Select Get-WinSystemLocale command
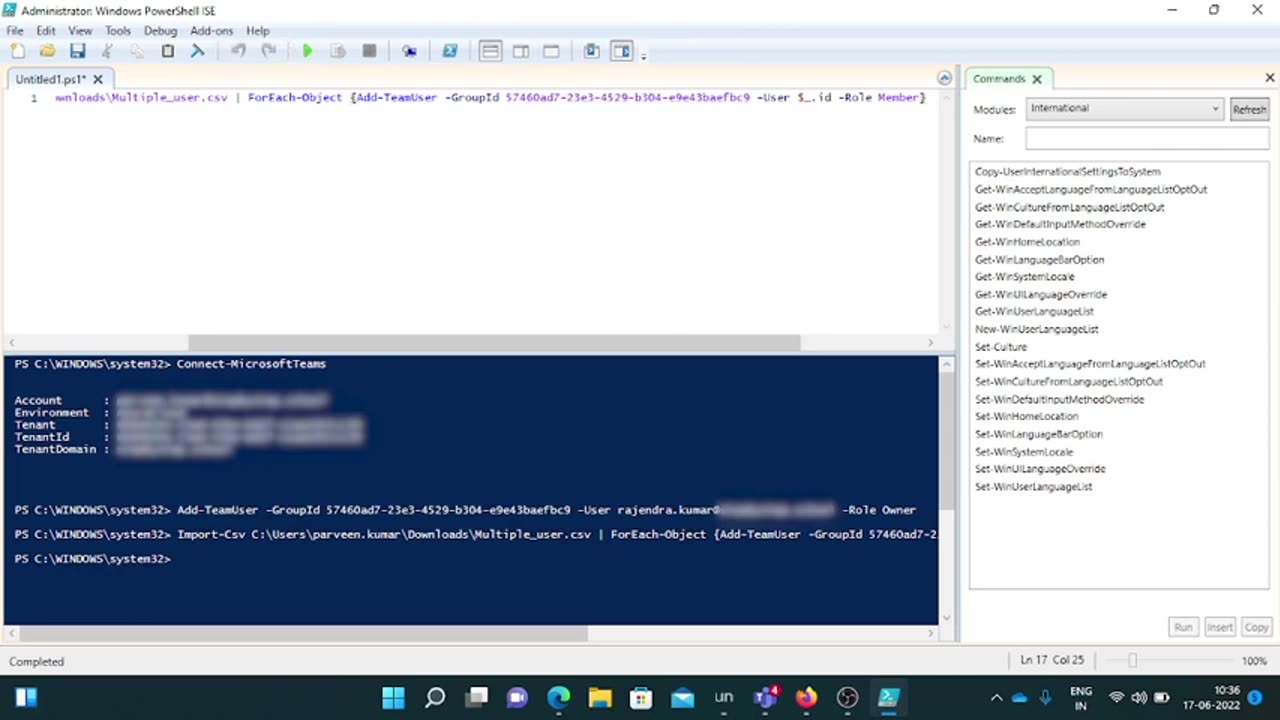This screenshot has width=1280, height=720. [x=1024, y=277]
